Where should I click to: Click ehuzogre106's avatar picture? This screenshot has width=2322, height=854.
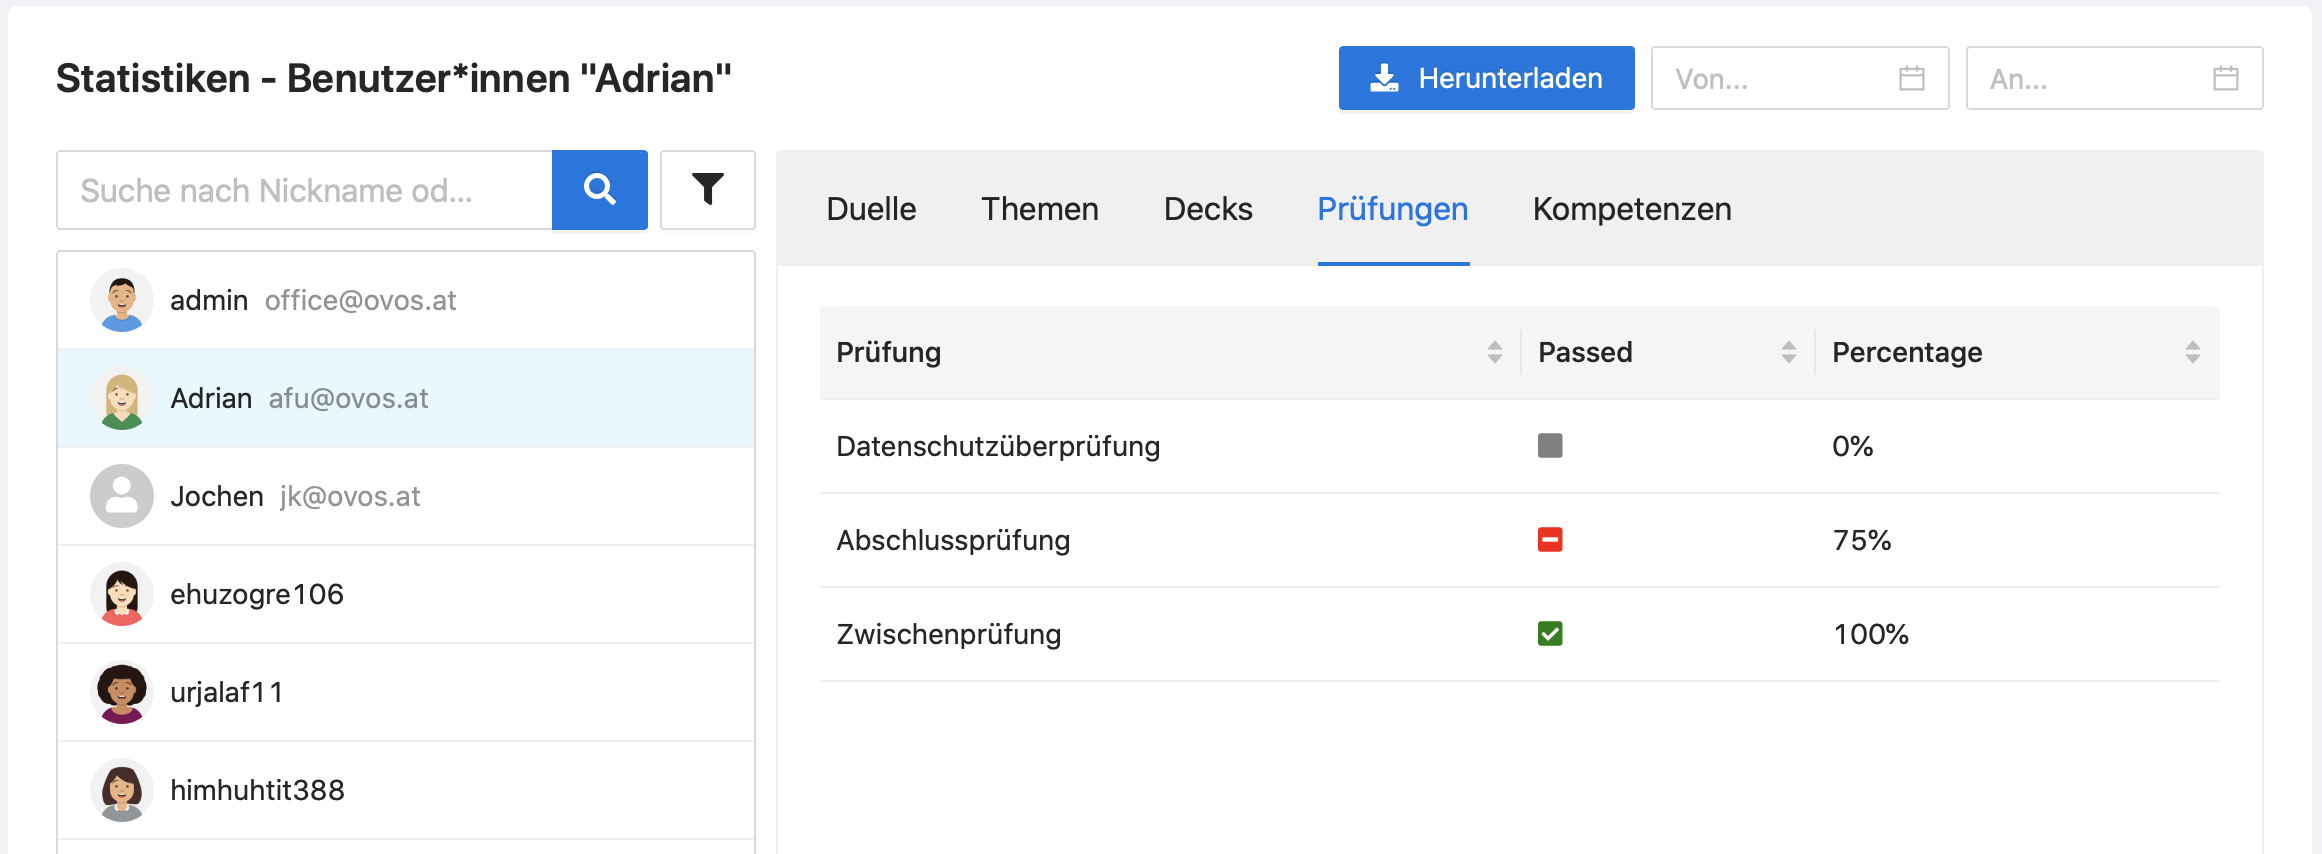coord(122,594)
